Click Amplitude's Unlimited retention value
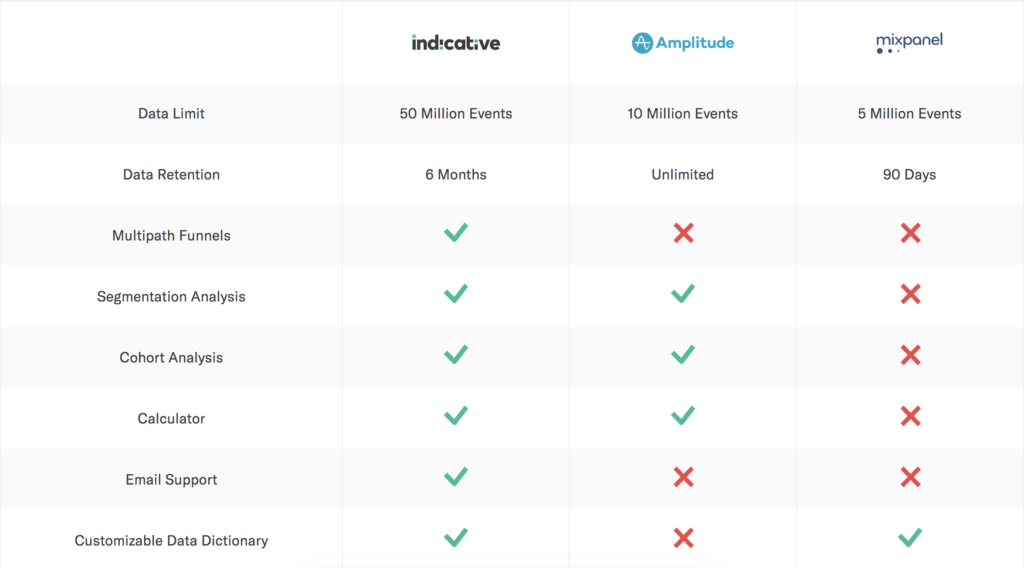The height and width of the screenshot is (568, 1024). click(x=682, y=174)
